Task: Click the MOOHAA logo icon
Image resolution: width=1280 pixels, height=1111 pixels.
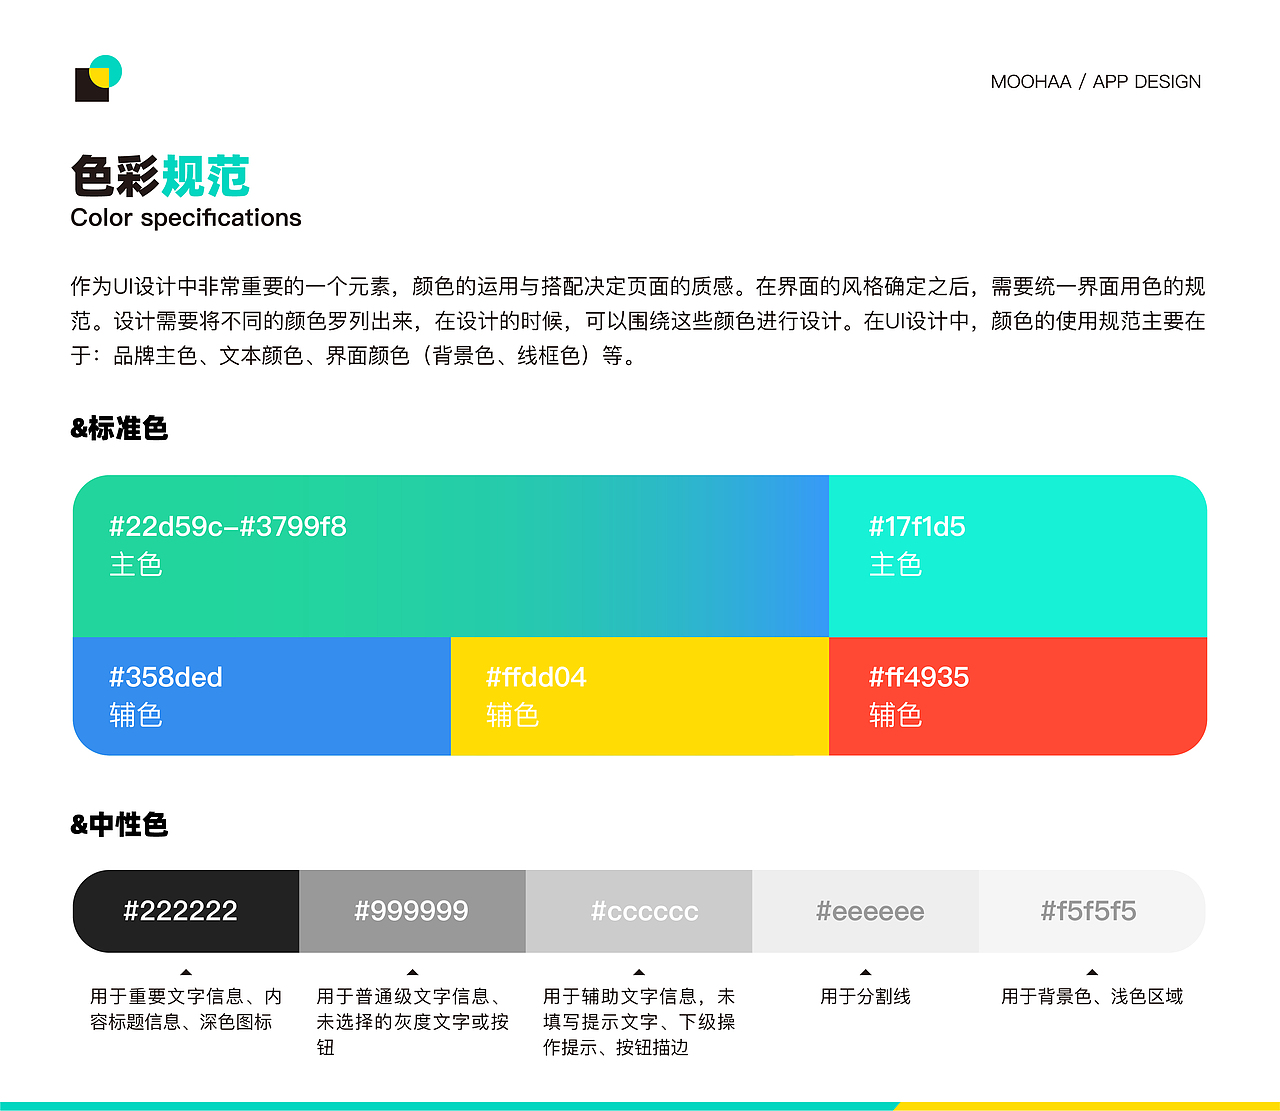Action: click(98, 78)
